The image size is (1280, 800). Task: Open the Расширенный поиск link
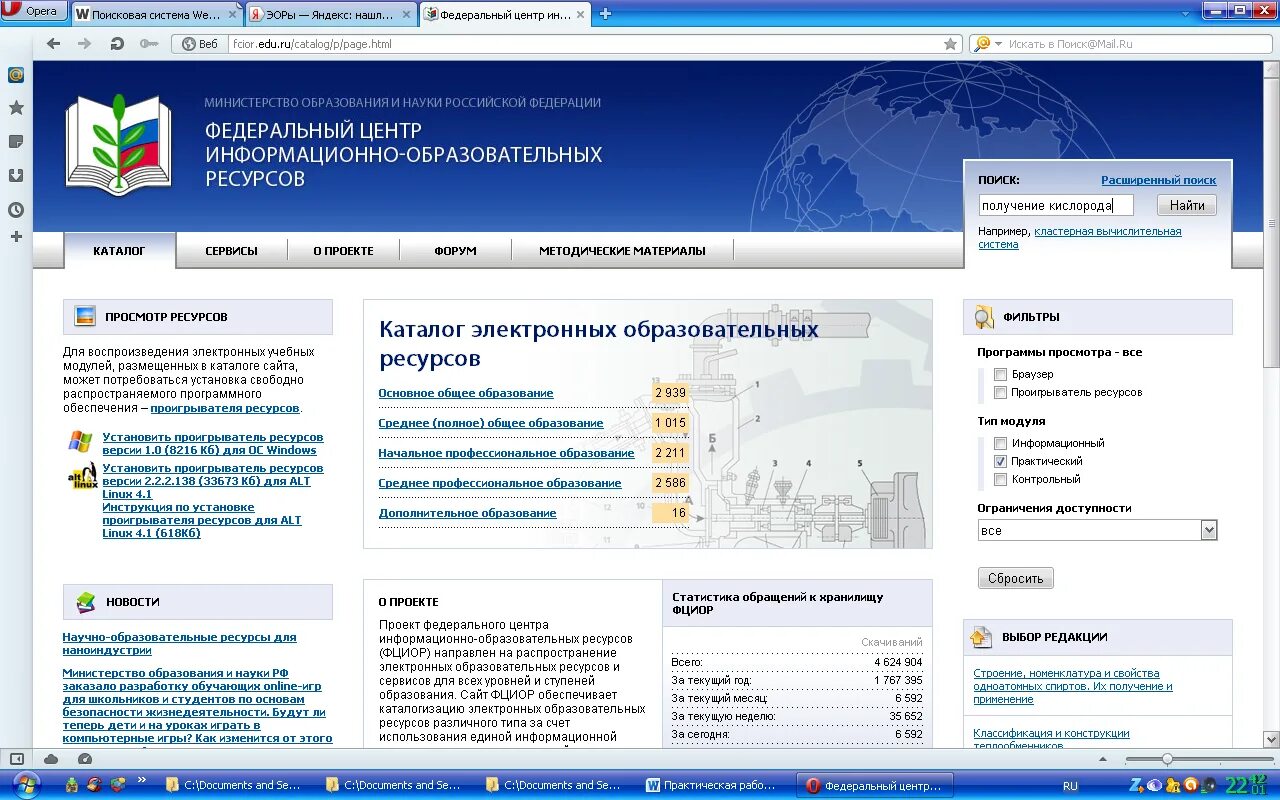point(1159,180)
